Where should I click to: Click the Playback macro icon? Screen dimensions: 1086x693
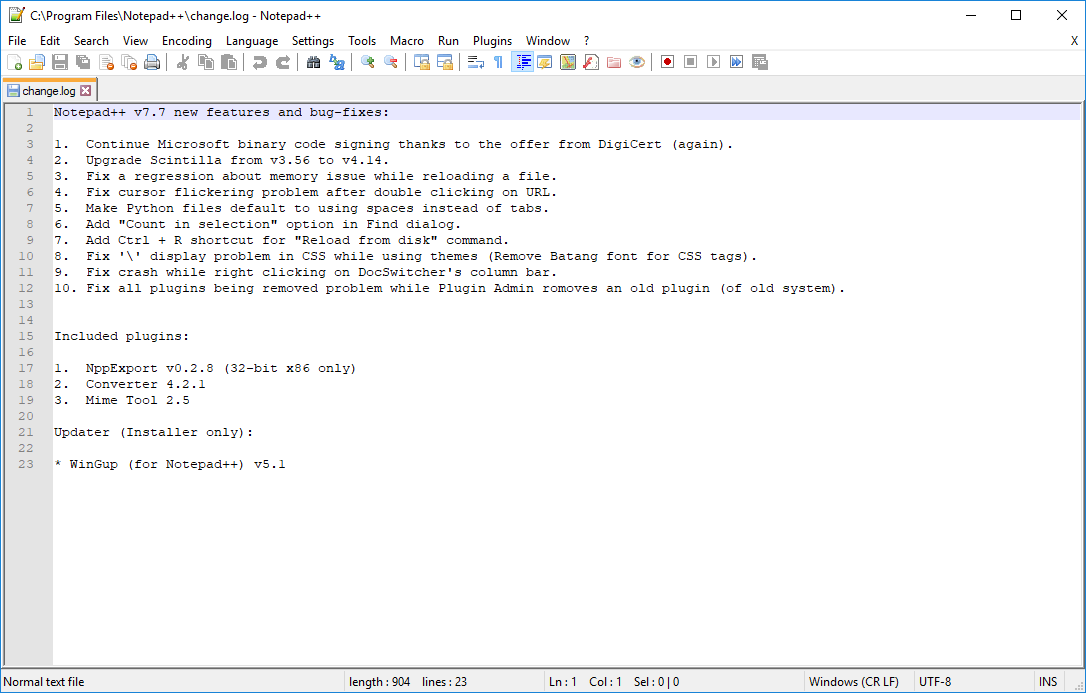[x=713, y=62]
